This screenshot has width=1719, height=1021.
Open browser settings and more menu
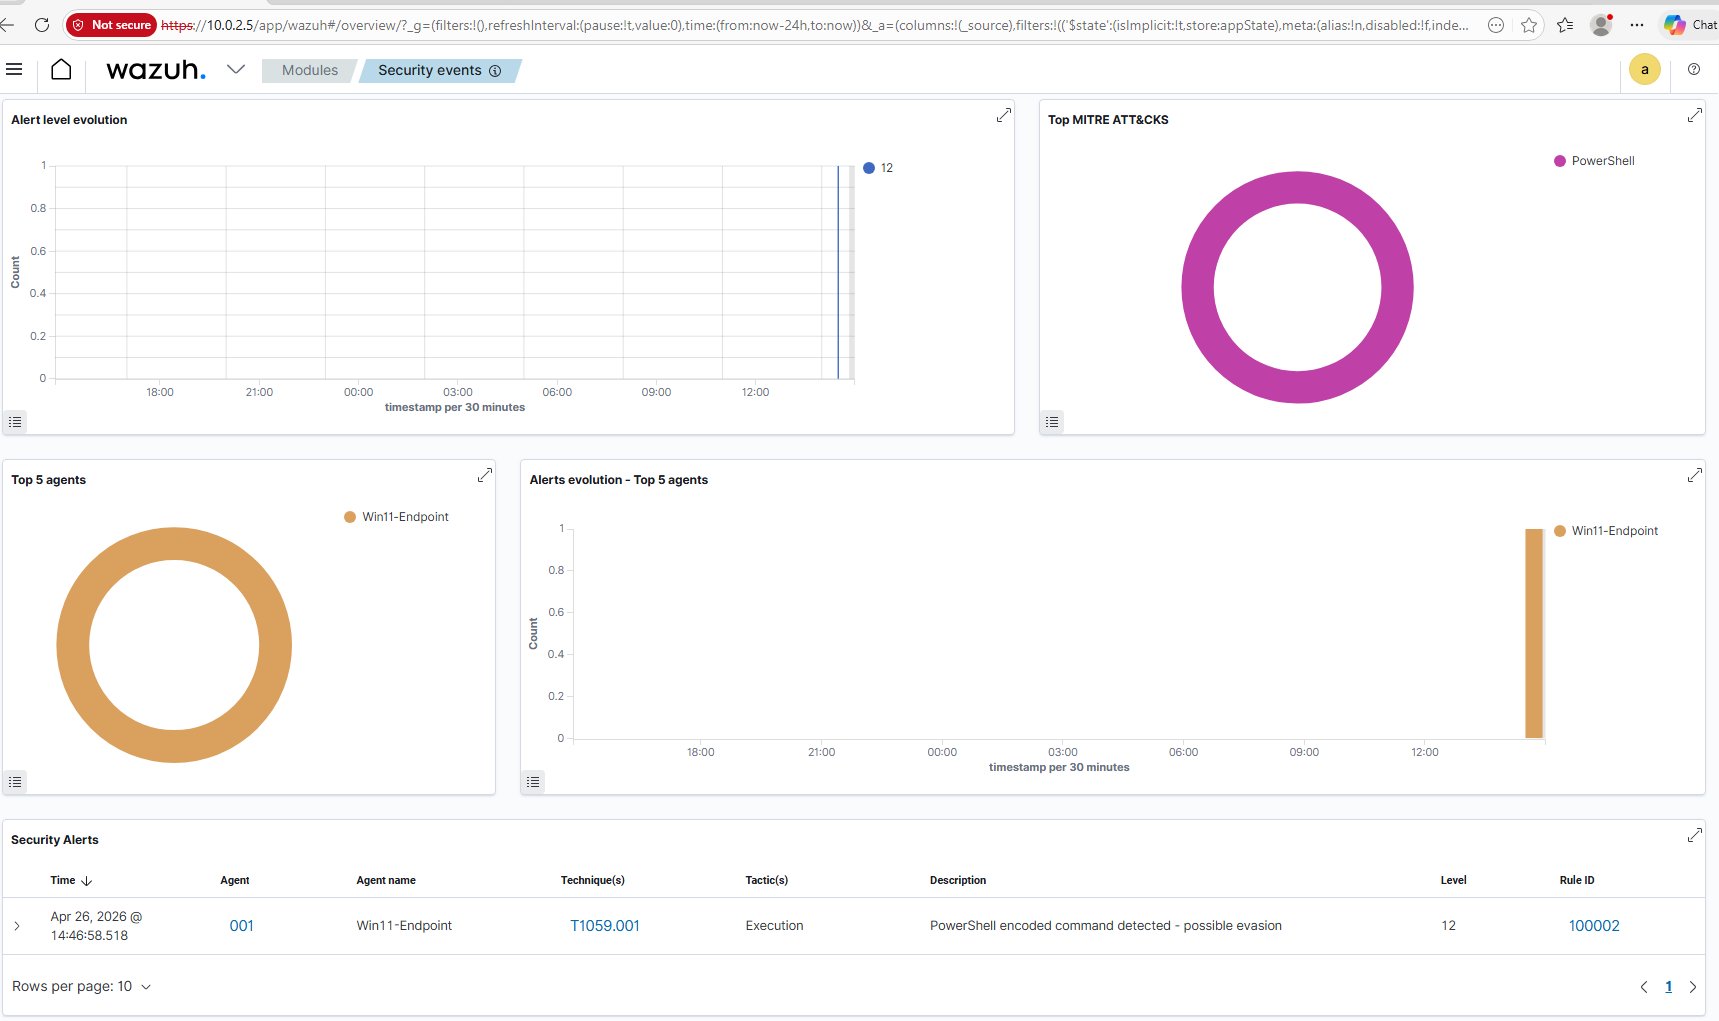(1637, 25)
